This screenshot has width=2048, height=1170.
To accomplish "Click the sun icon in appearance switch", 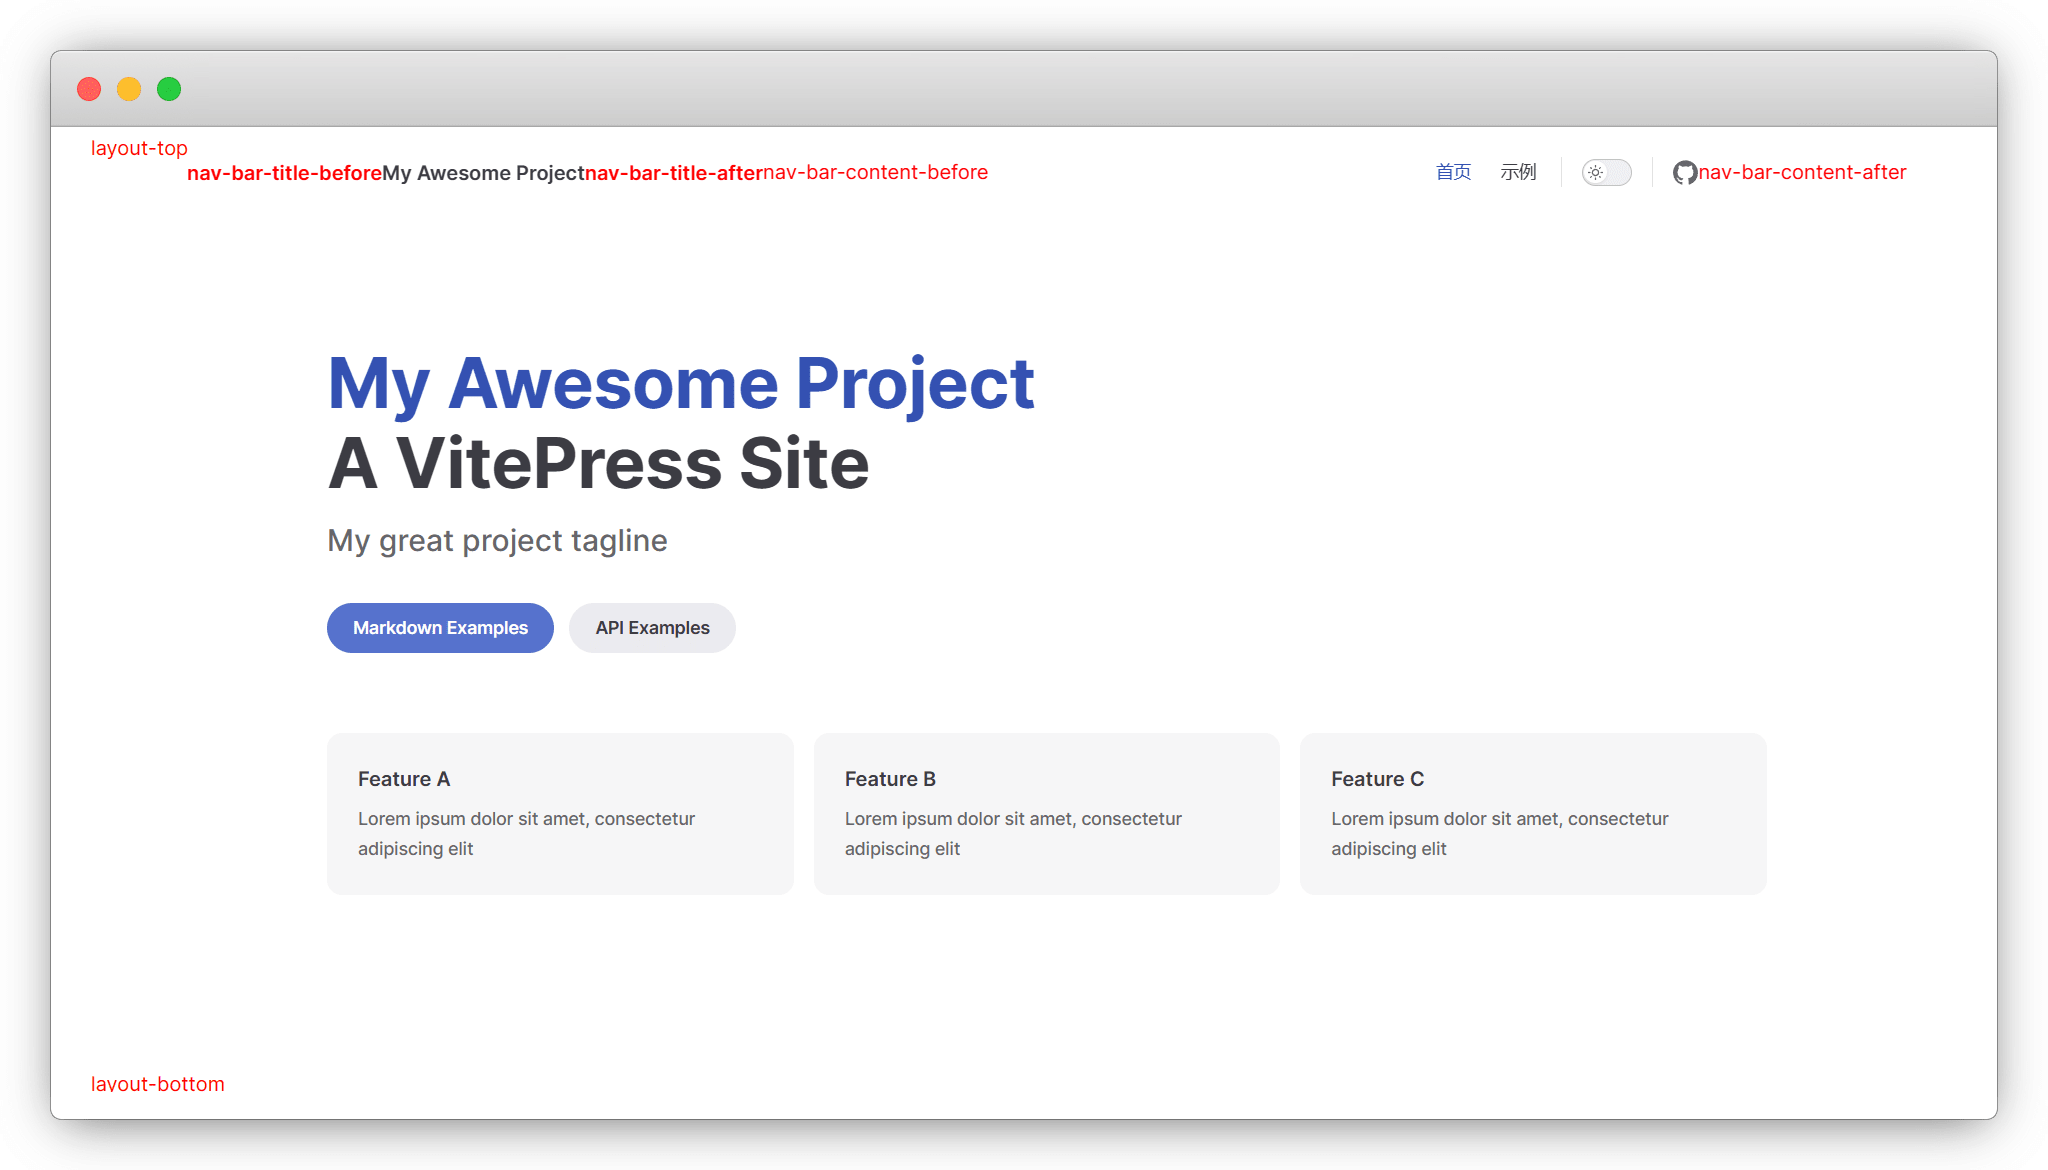I will 1596,173.
